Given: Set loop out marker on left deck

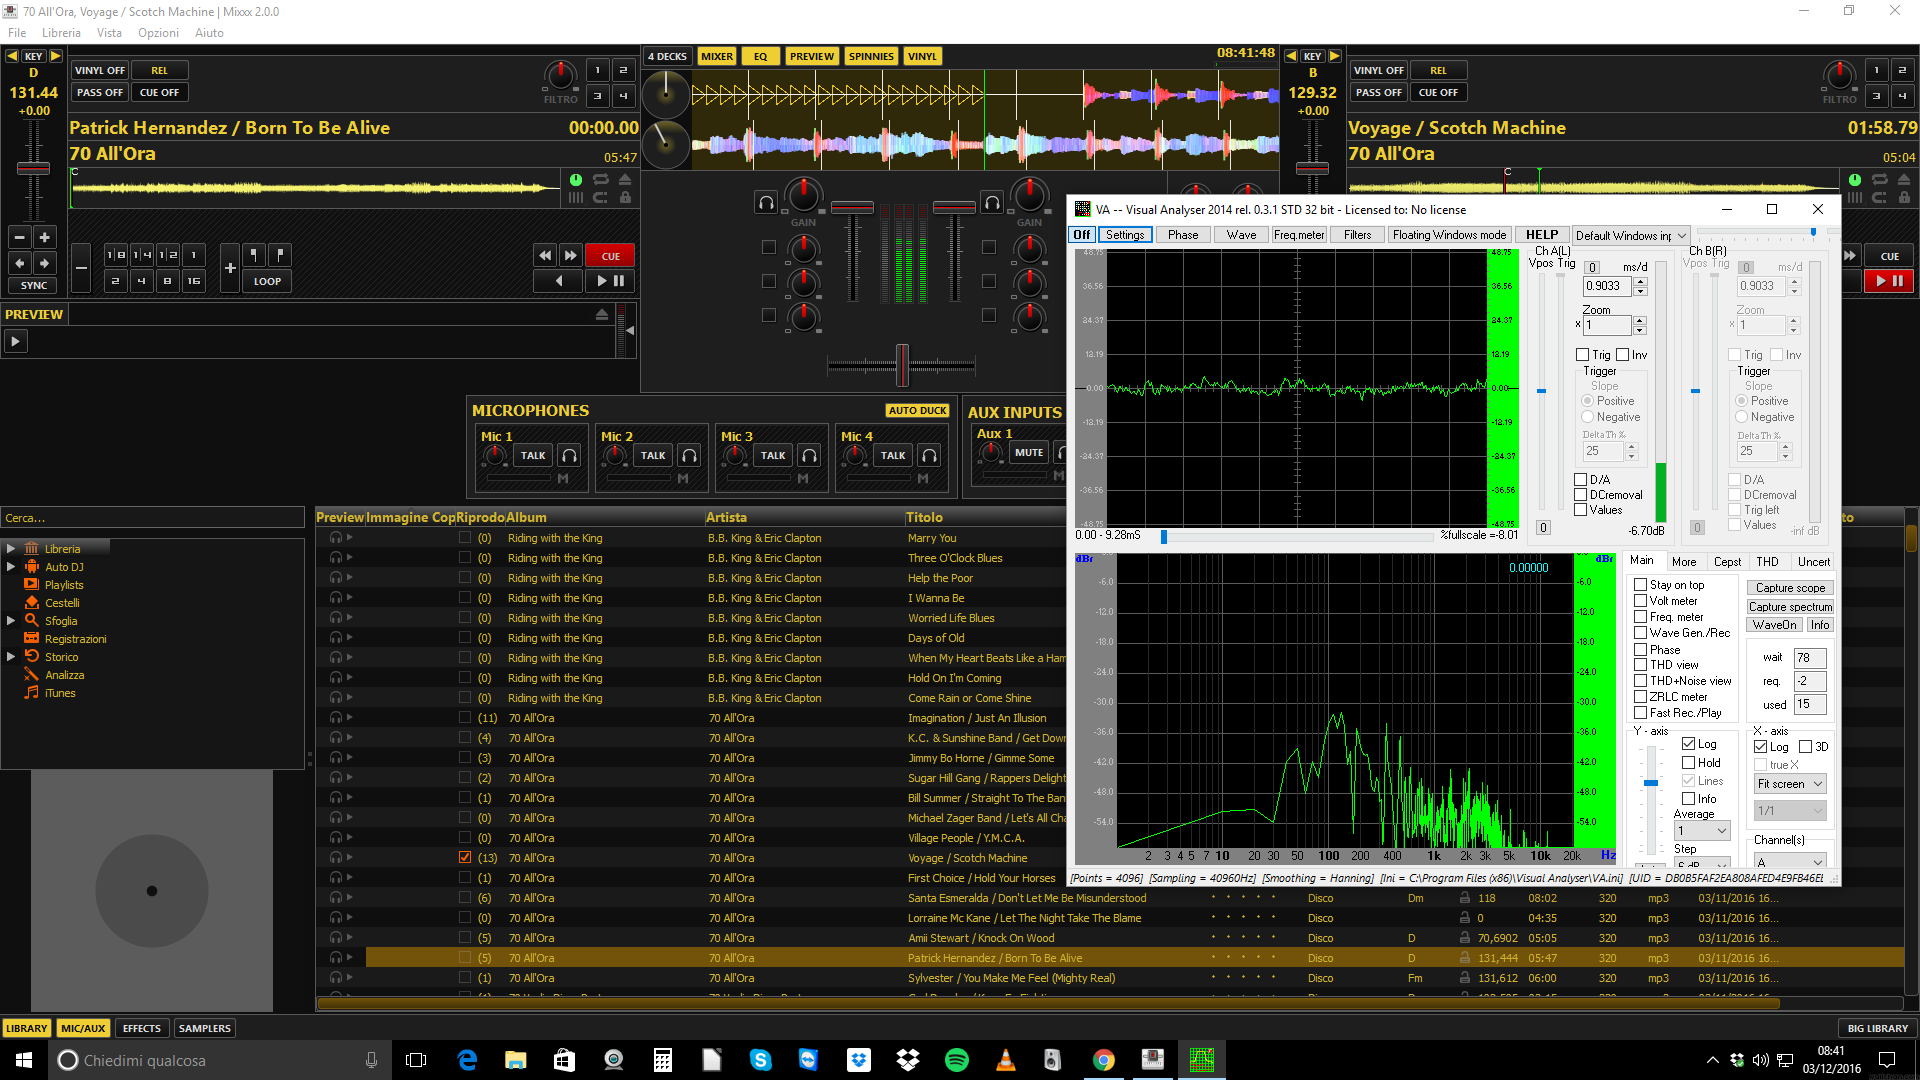Looking at the screenshot, I should point(279,255).
